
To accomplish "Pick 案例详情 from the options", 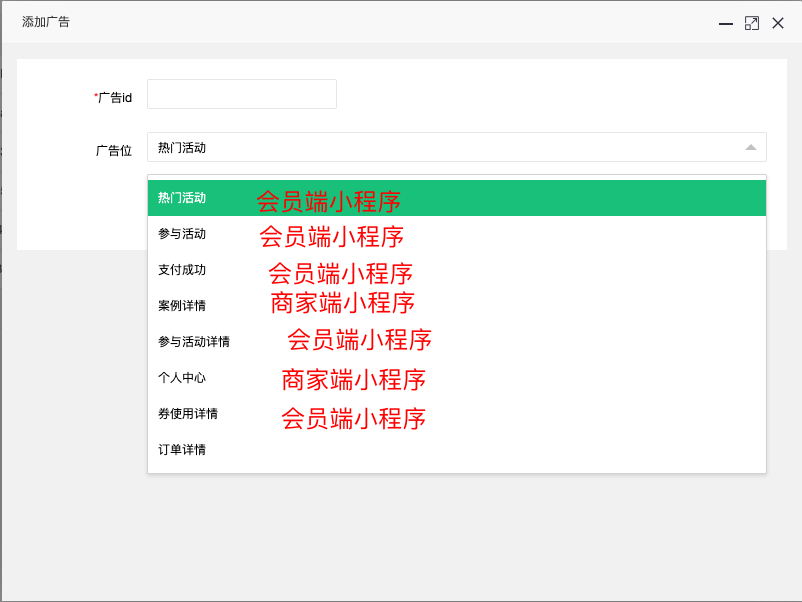I will pyautogui.click(x=457, y=306).
